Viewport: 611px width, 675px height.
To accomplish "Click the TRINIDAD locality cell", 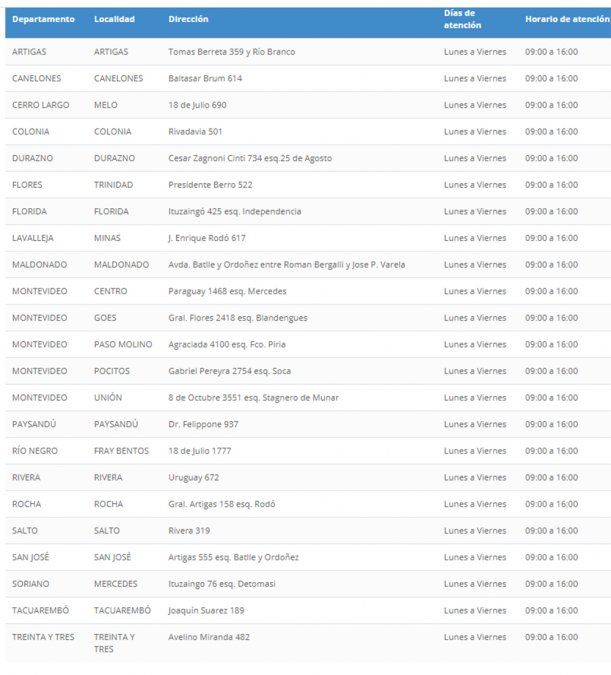I will click(112, 185).
